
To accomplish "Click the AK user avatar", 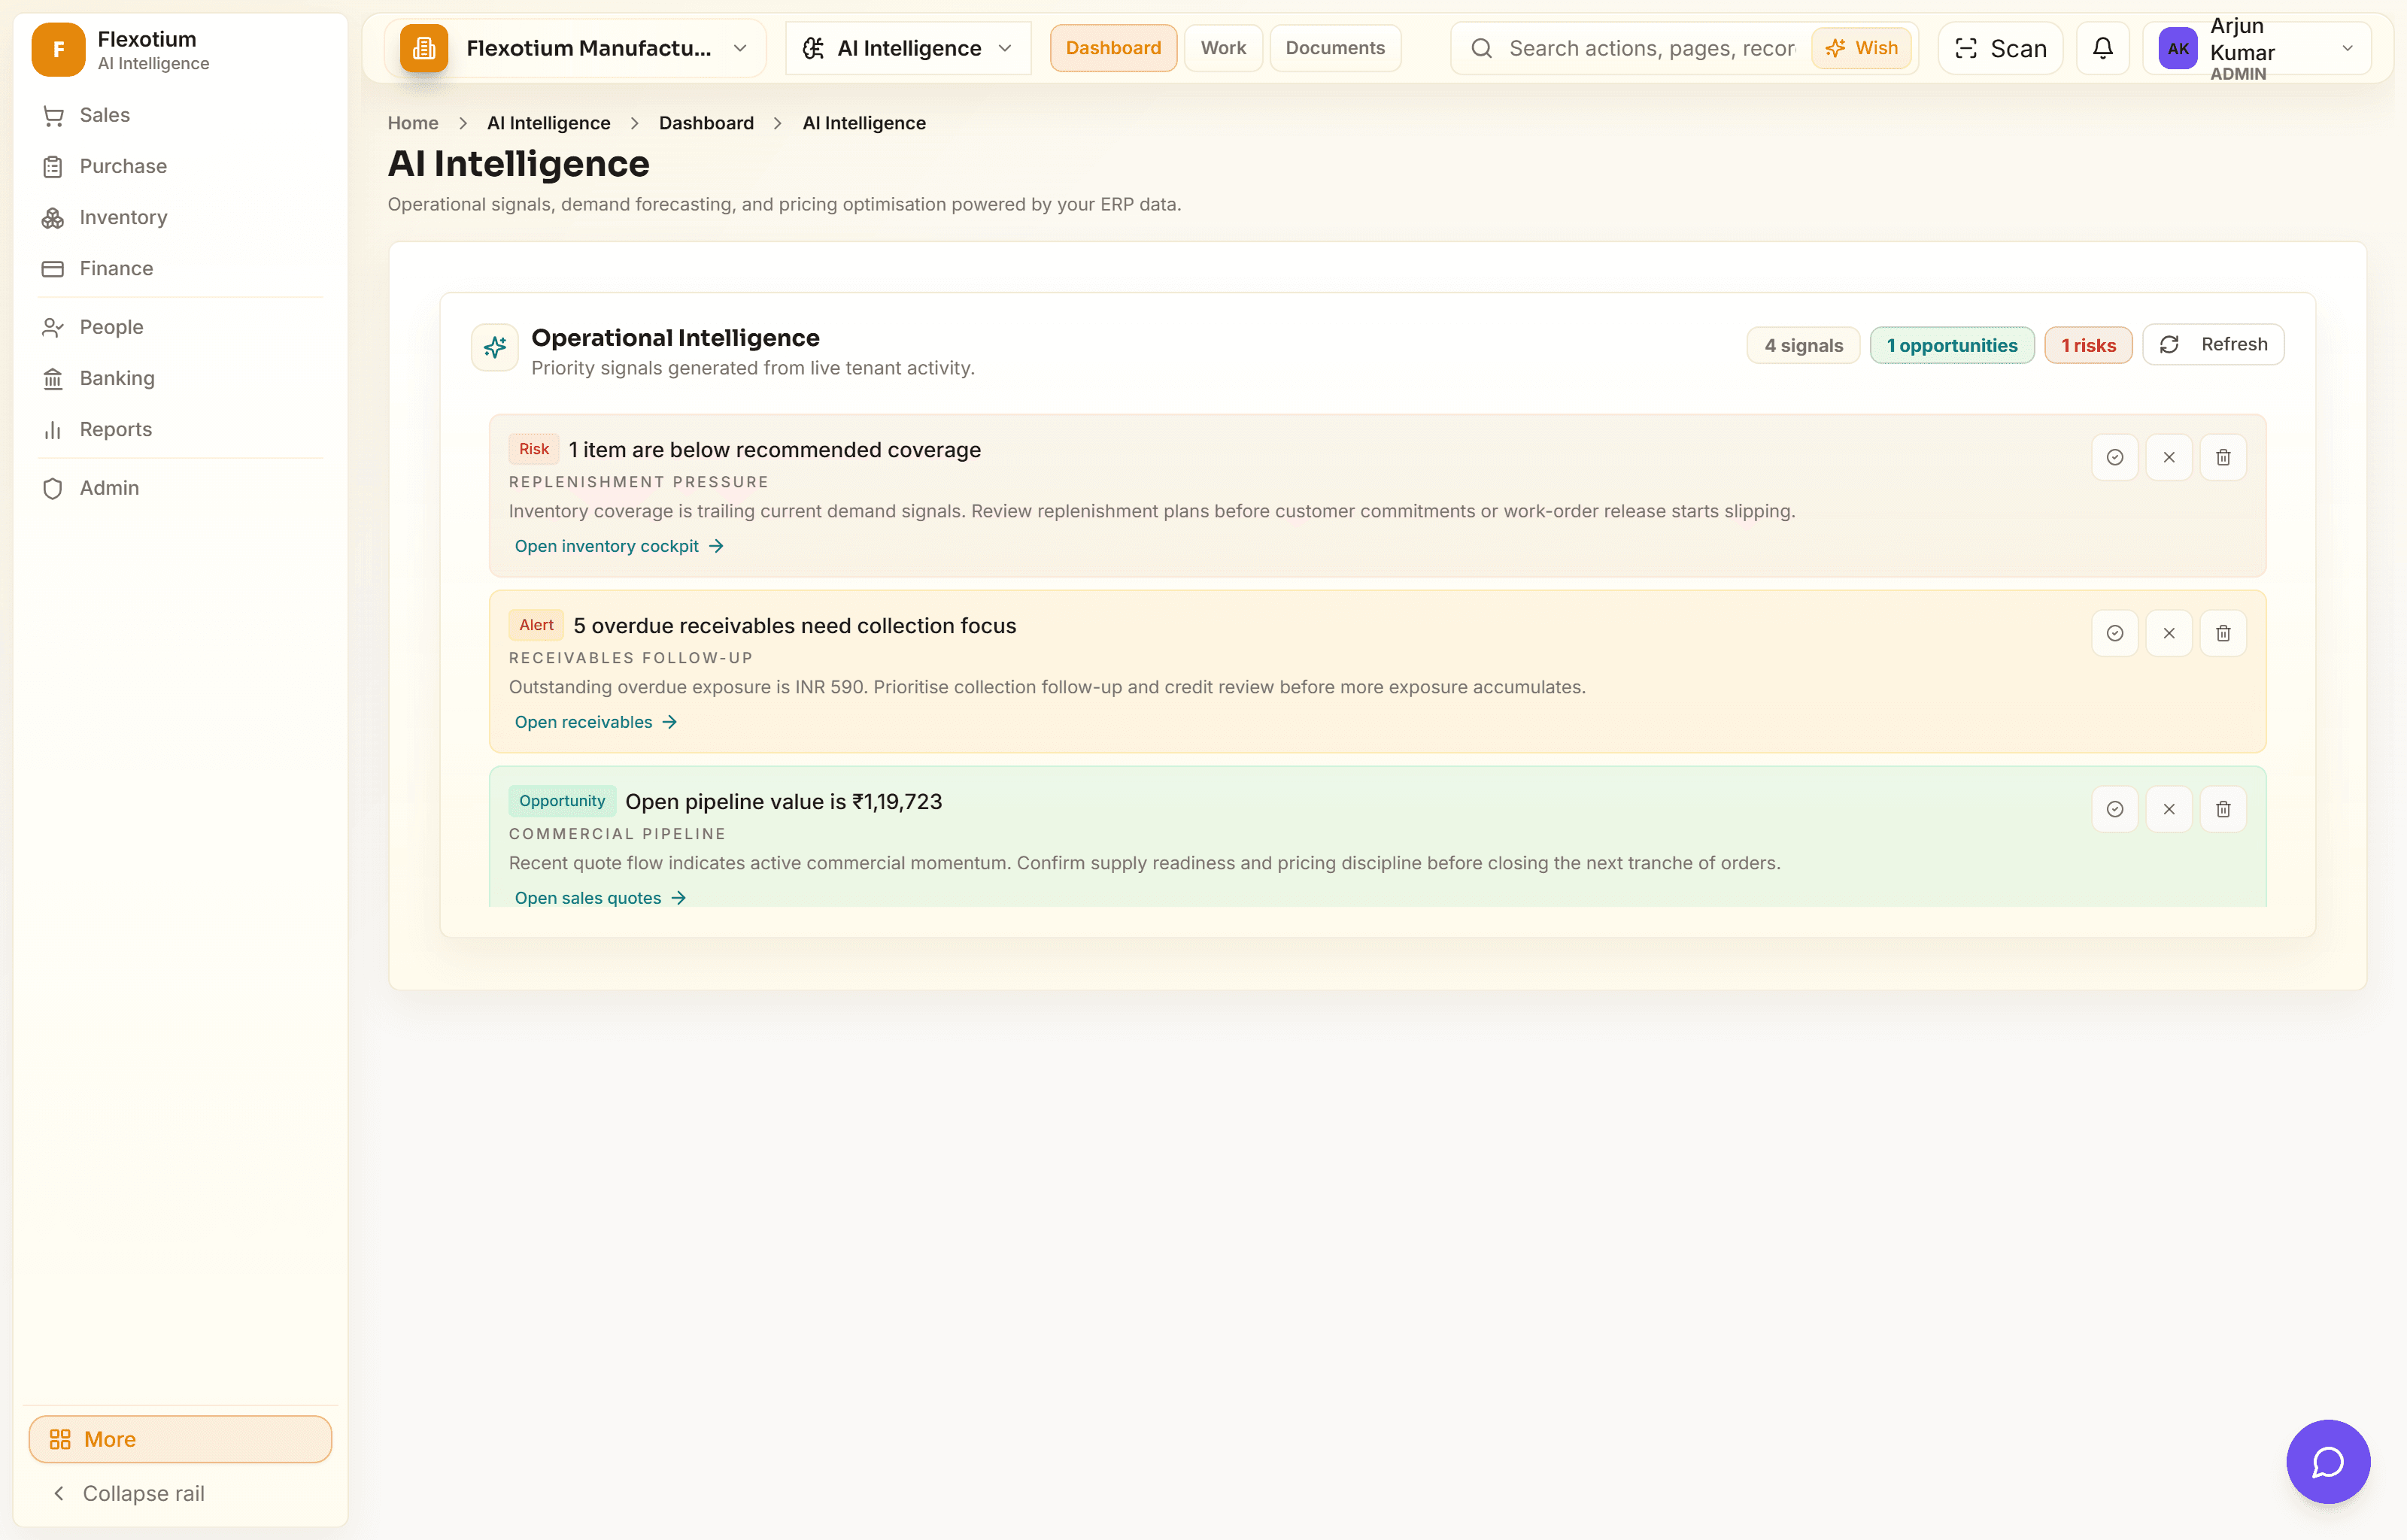I will 2178,48.
